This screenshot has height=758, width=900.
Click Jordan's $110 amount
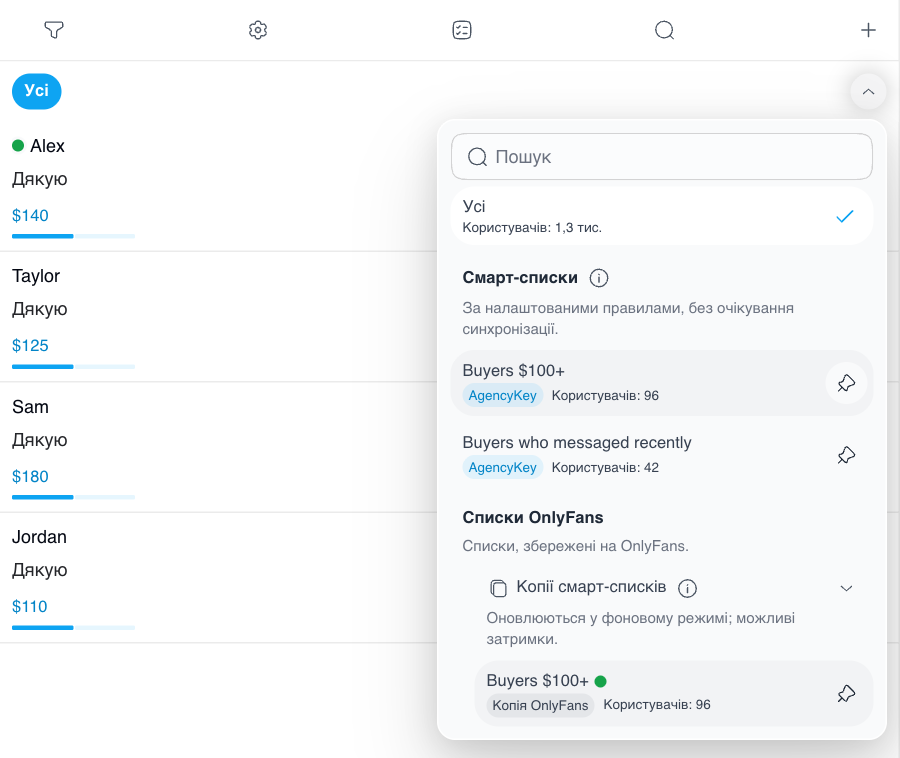click(30, 607)
